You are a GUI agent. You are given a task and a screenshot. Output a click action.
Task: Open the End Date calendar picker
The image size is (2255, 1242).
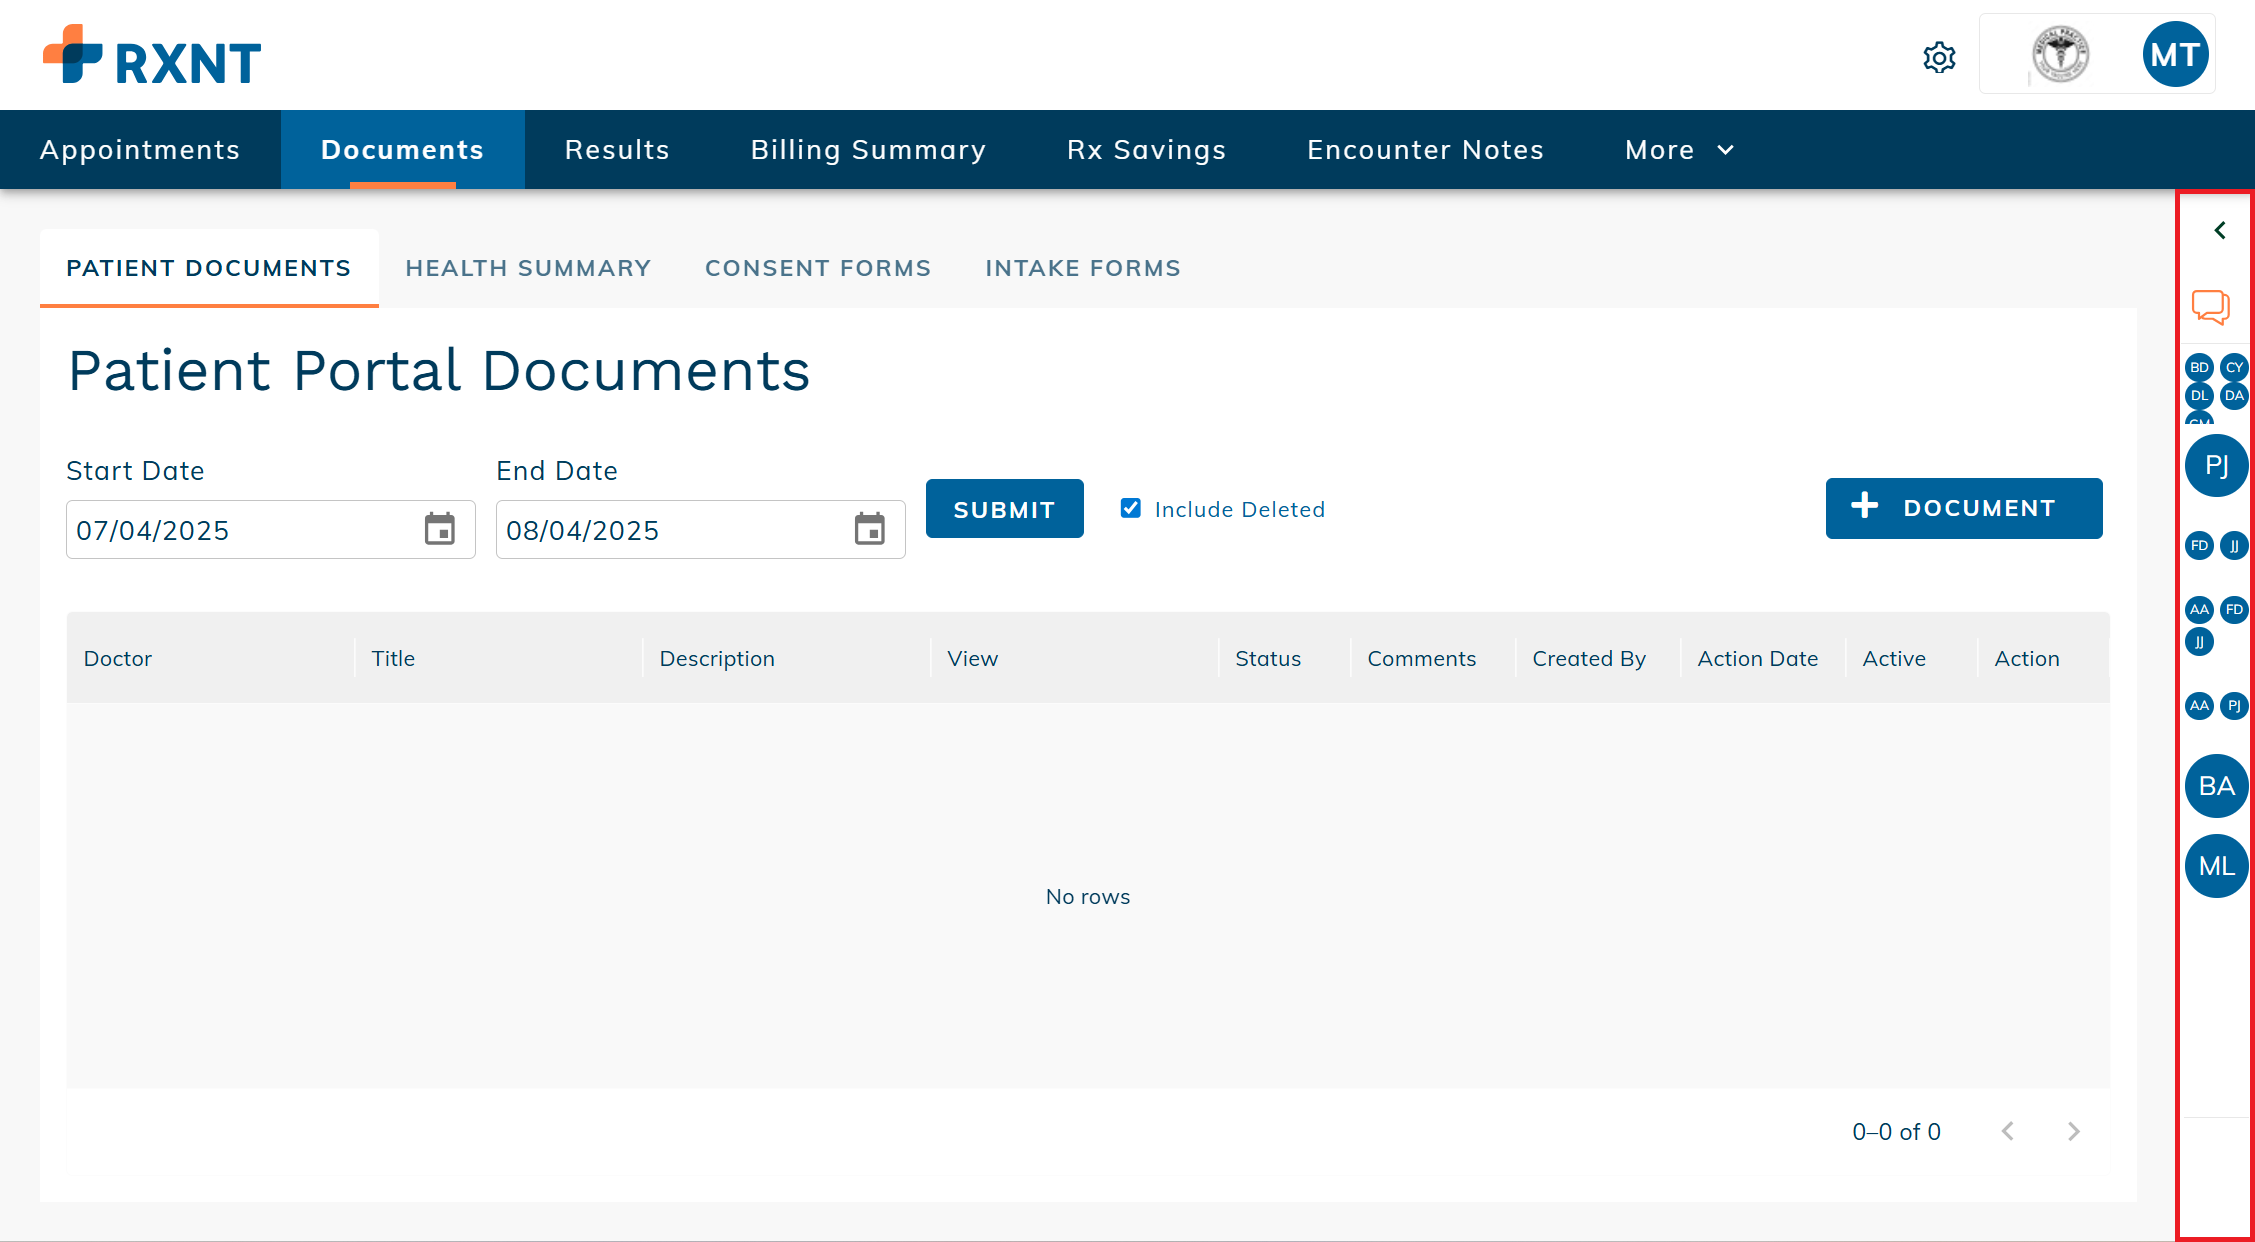click(869, 529)
